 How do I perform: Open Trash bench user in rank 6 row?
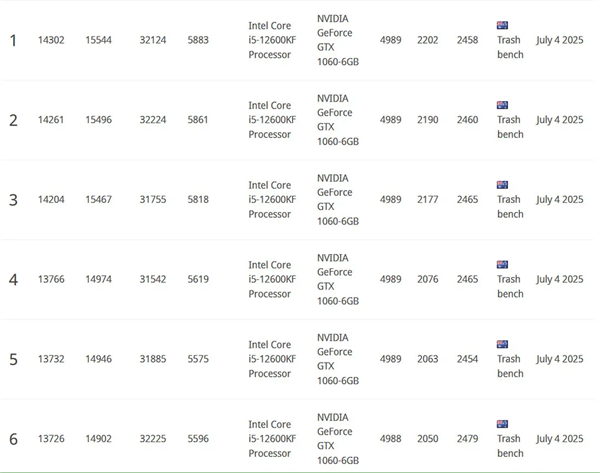(510, 446)
